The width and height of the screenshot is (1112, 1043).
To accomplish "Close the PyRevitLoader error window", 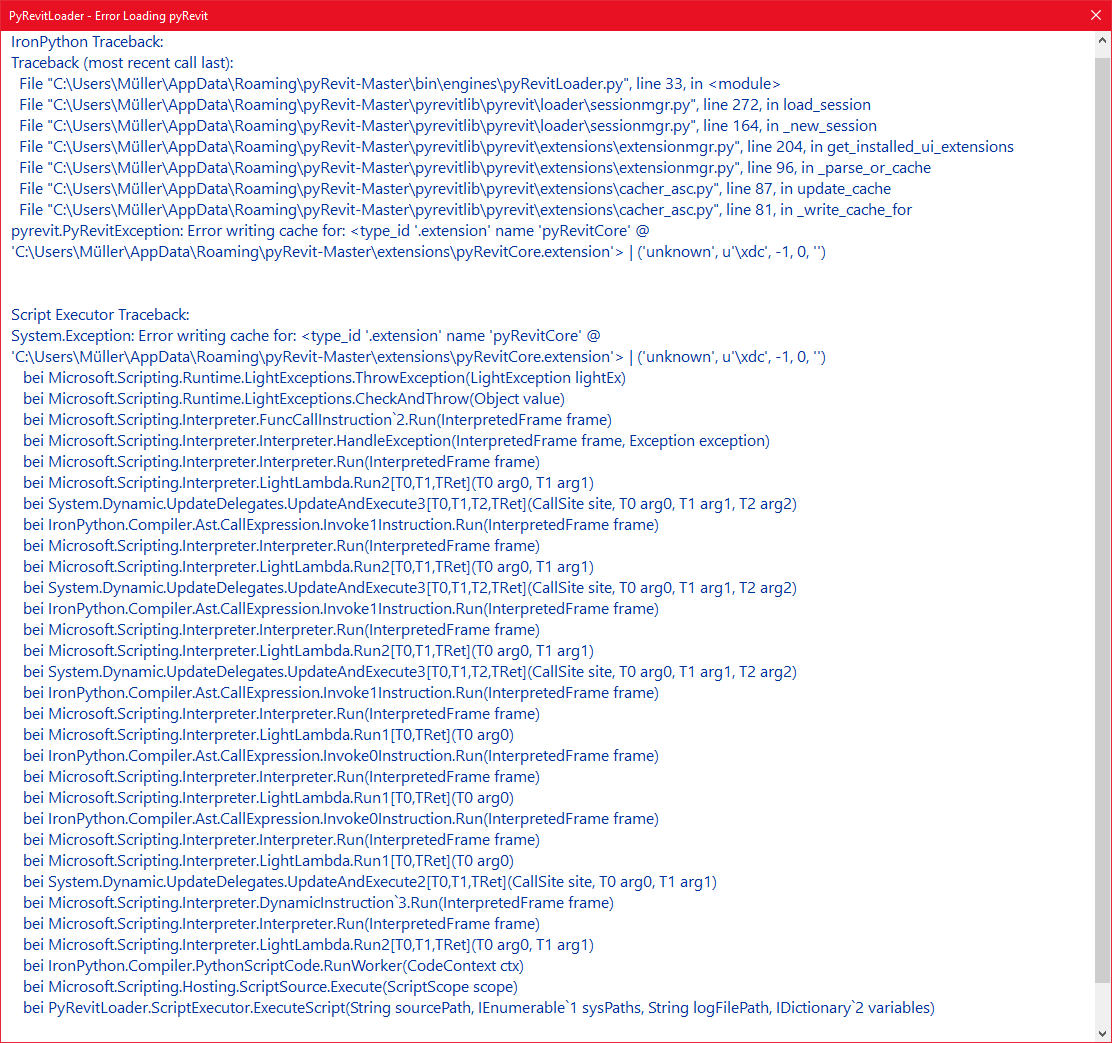I will point(1095,15).
